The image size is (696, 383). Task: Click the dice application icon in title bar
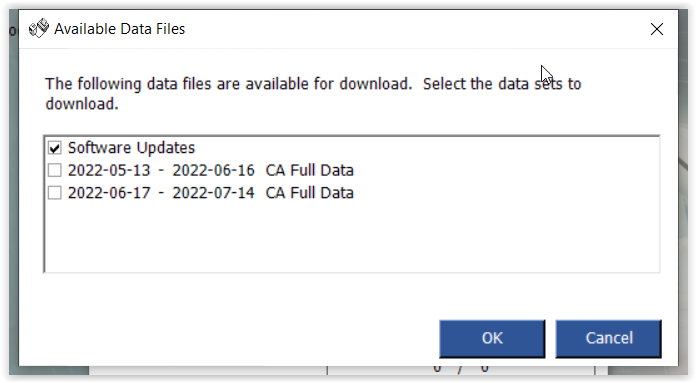(x=39, y=29)
